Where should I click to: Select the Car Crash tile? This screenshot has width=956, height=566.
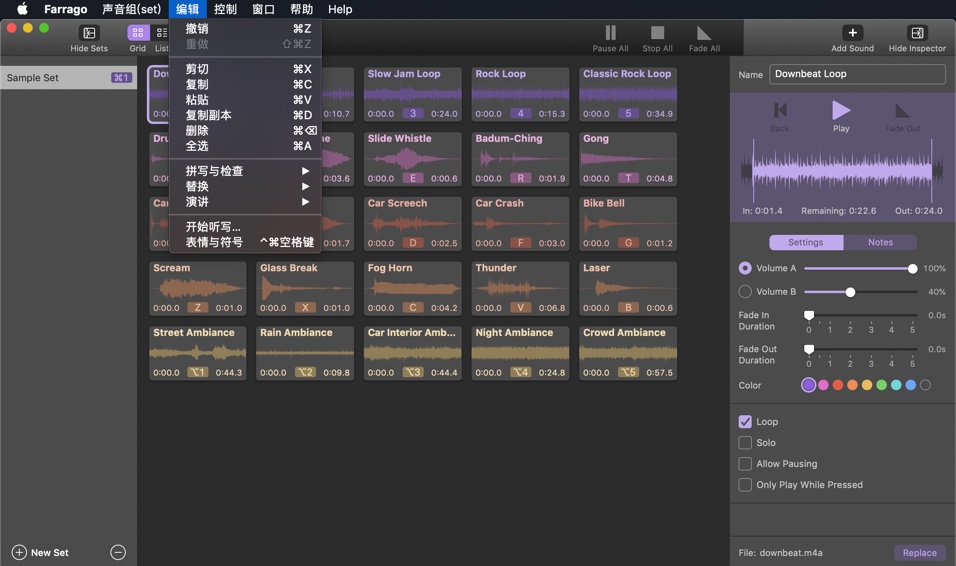tap(521, 223)
